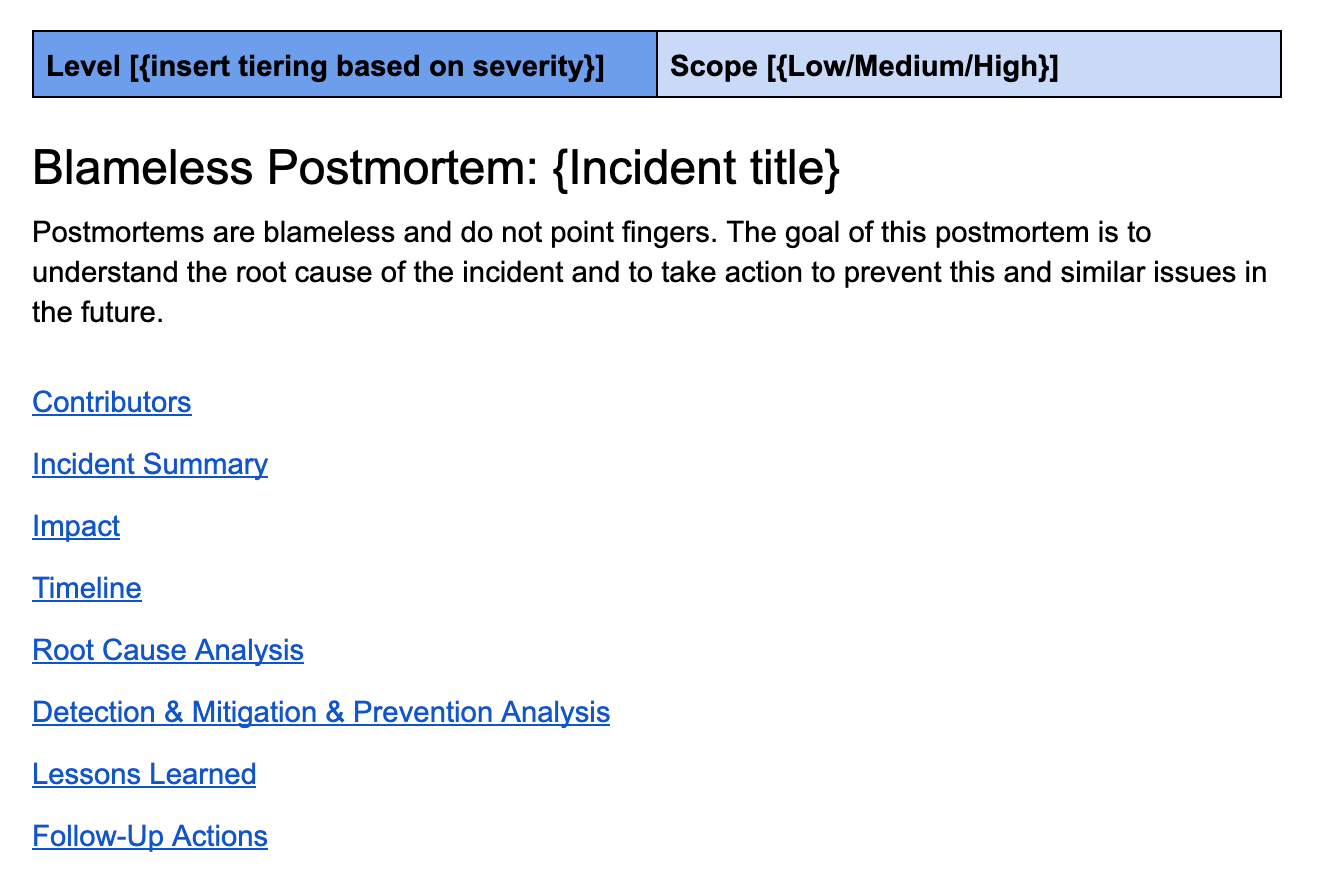Place cursor in the blameless description paragraph

(x=650, y=273)
